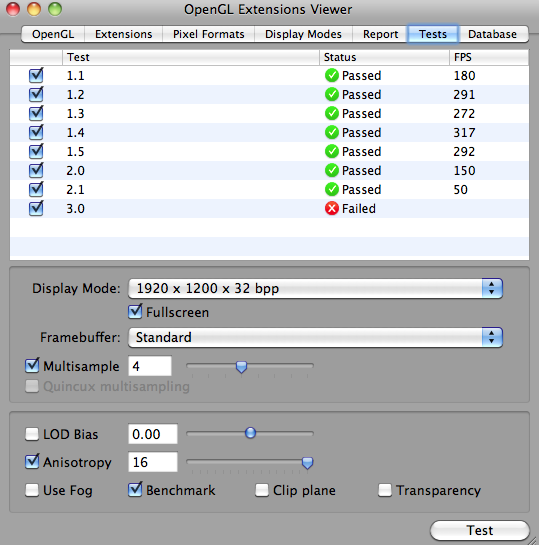The width and height of the screenshot is (539, 545).
Task: Enable the LOD Bias checkbox
Action: 32,434
